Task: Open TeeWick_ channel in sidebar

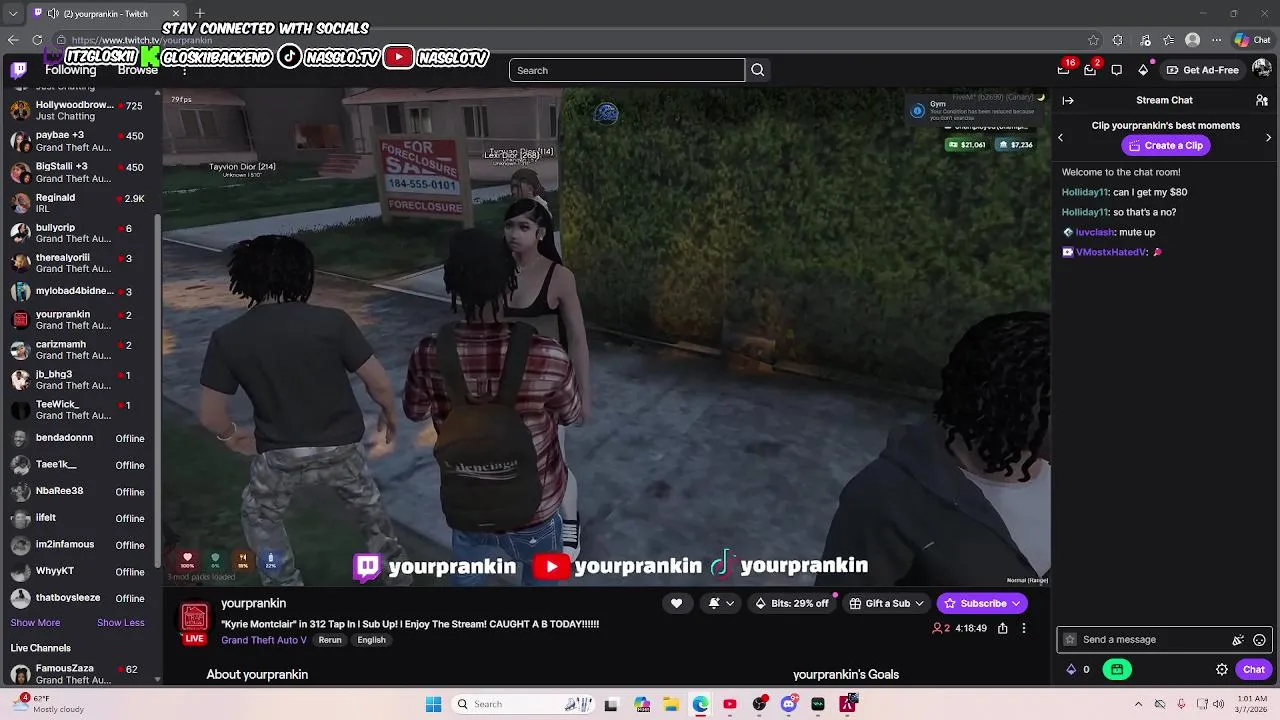Action: pos(78,410)
